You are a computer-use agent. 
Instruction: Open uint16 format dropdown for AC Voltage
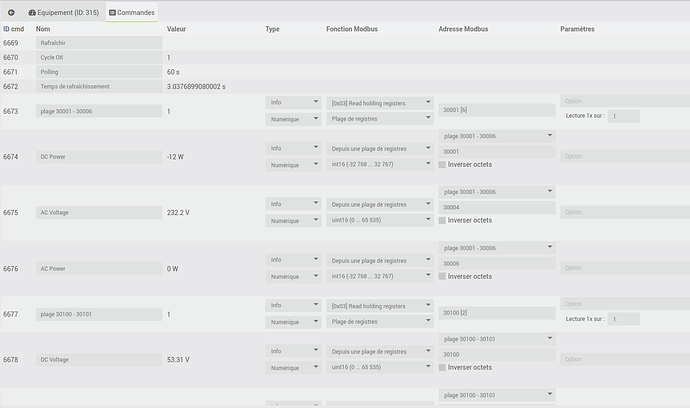tap(380, 220)
